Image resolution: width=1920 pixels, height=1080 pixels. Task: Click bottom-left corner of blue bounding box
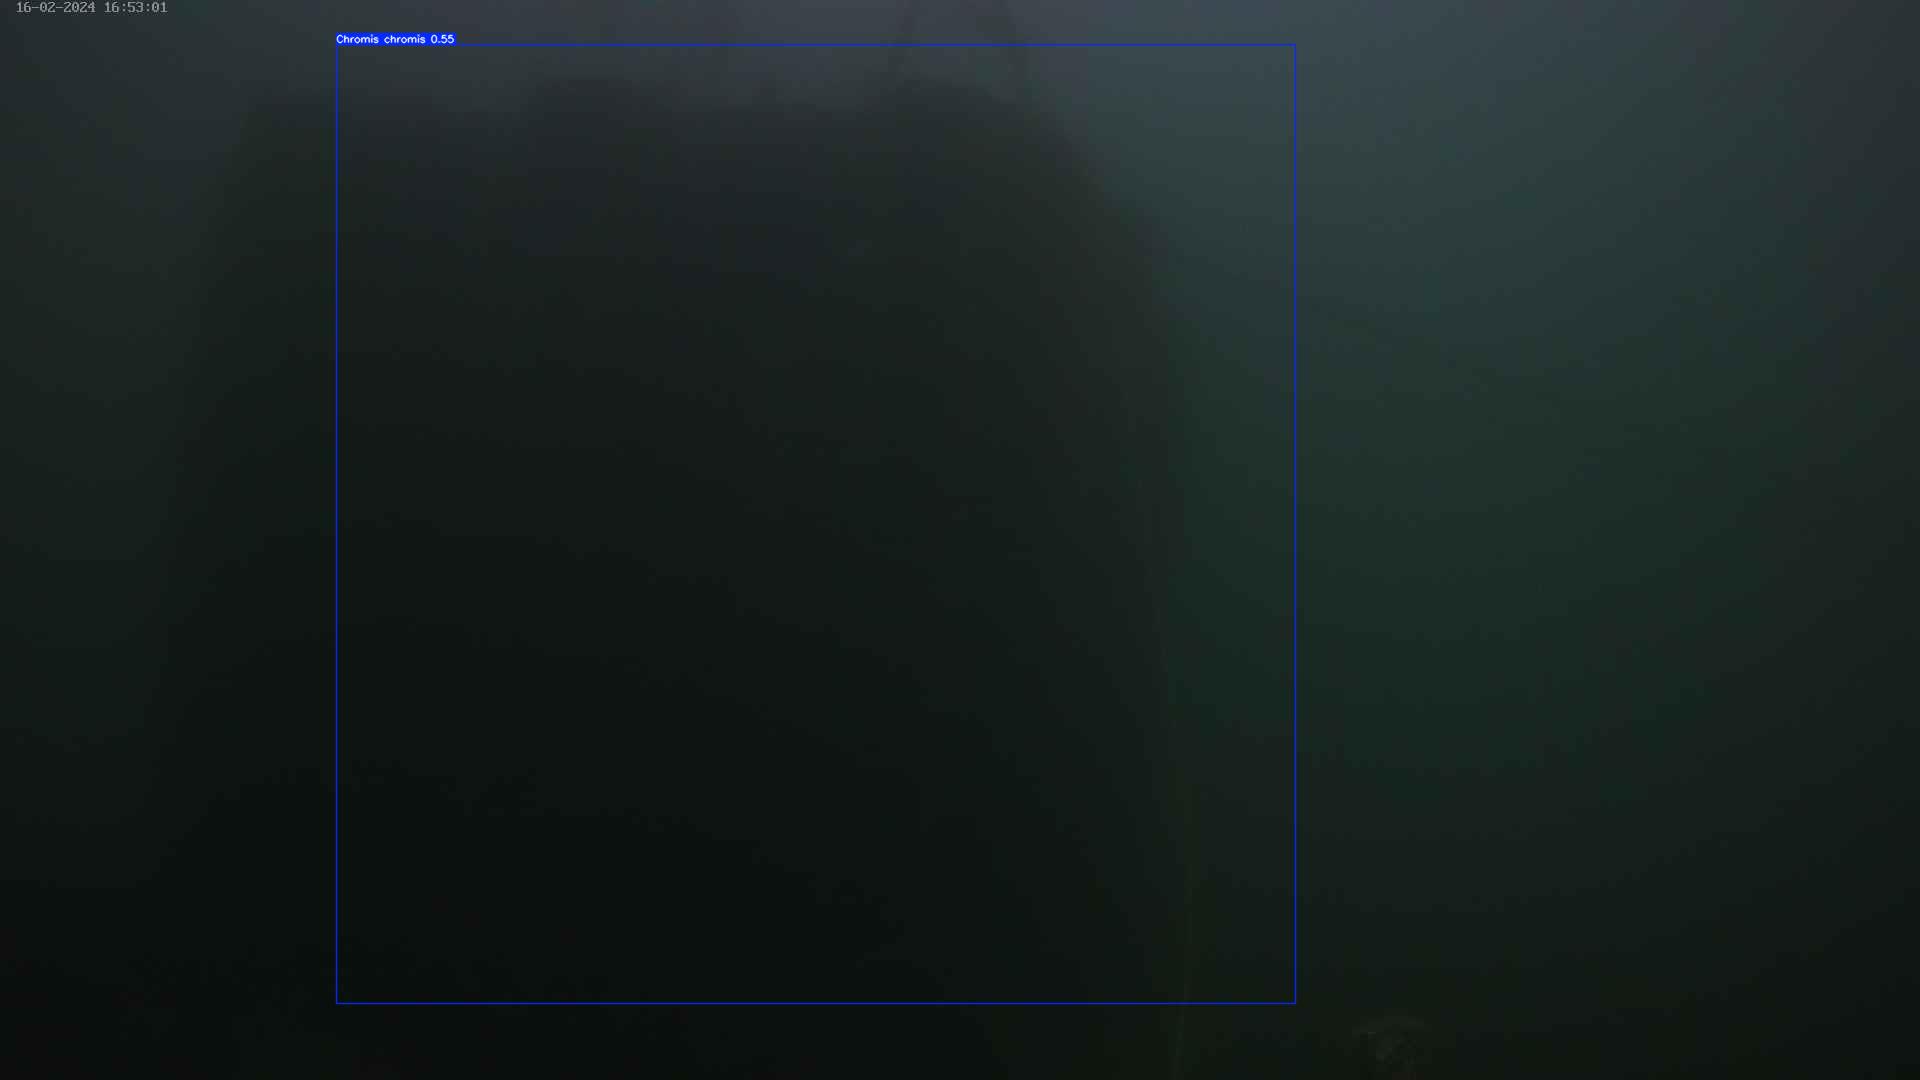pyautogui.click(x=337, y=1002)
